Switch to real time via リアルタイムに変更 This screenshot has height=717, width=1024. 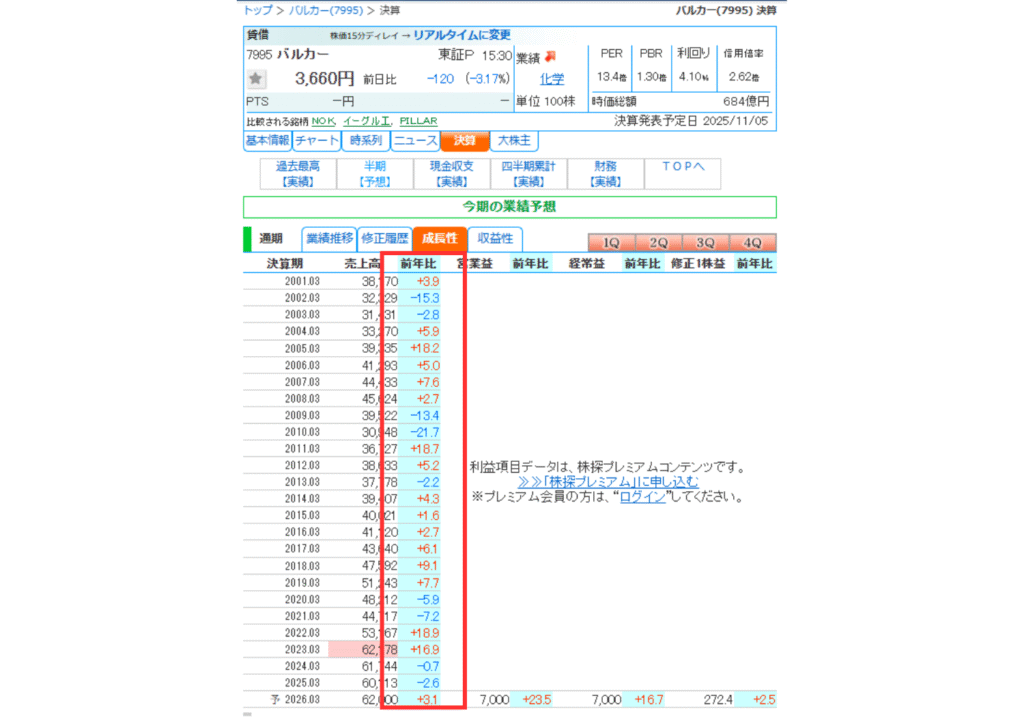coord(461,35)
